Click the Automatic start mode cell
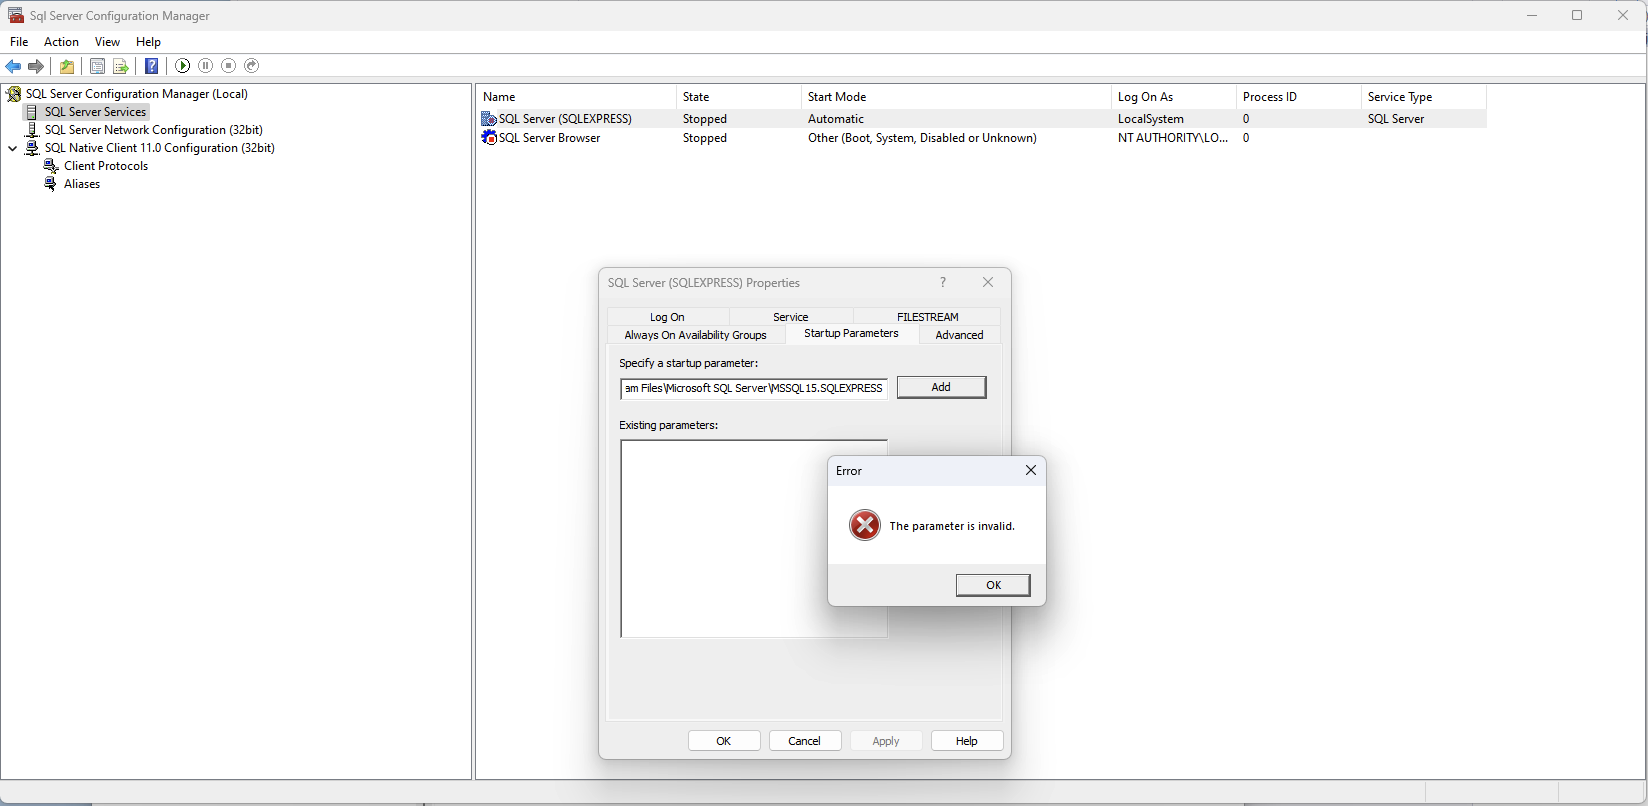Screen dimensions: 1648x806 pyautogui.click(x=836, y=119)
